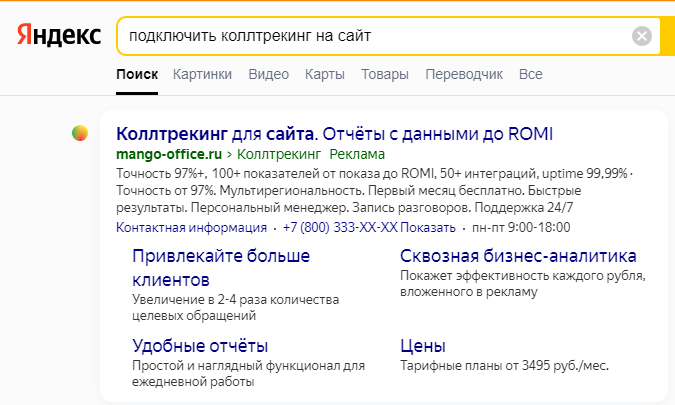Open the Сквозная бизнес-аналитика sitelink
Screen dimensions: 675x405
tap(518, 256)
